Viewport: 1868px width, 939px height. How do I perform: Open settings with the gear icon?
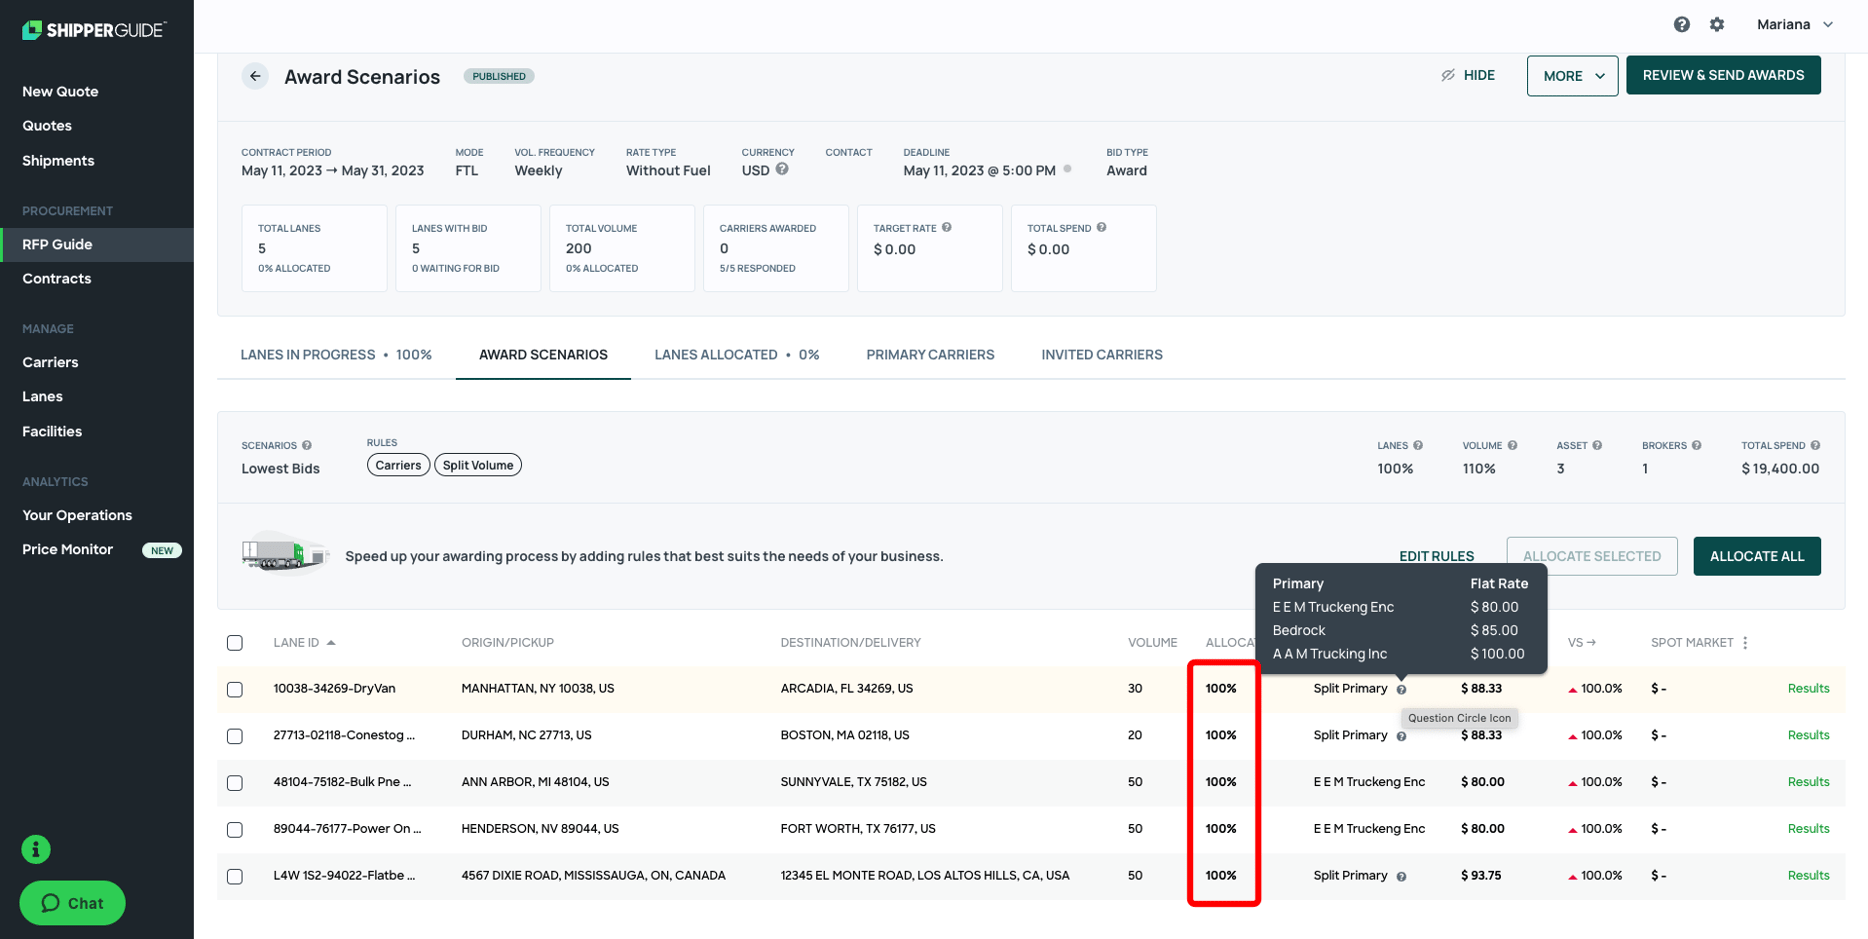coord(1718,24)
